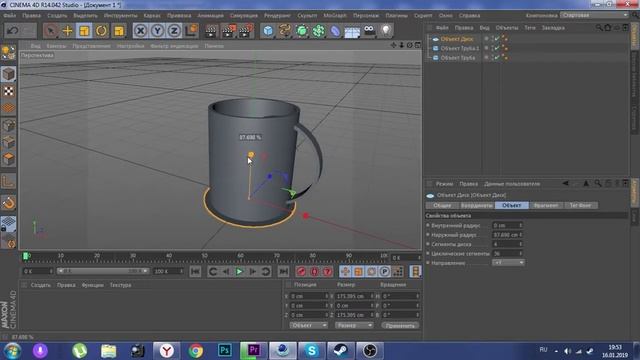Select Points mode in left palette
640x360 pixels.
(8, 125)
